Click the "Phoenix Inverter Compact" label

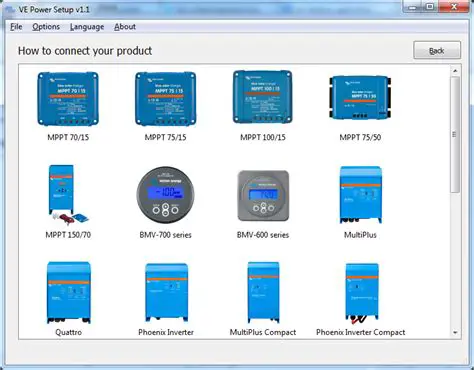[361, 332]
